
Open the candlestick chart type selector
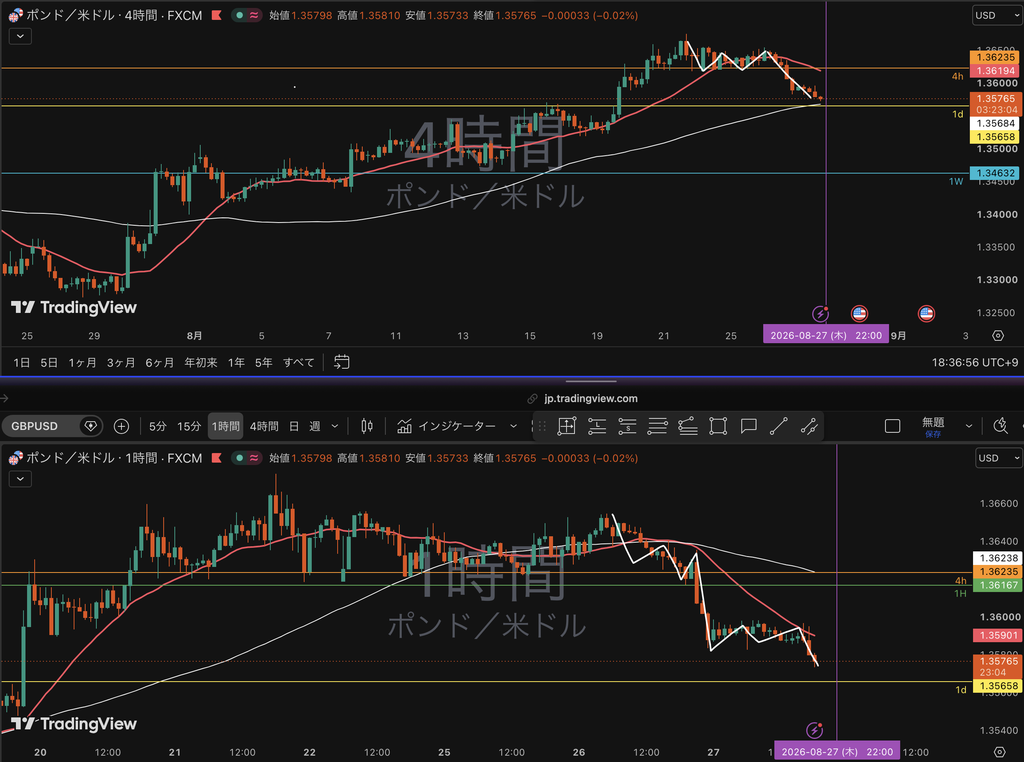367,426
